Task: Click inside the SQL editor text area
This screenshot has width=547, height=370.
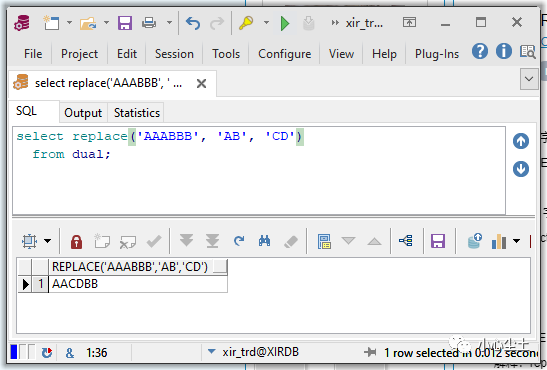Action: pyautogui.click(x=259, y=171)
